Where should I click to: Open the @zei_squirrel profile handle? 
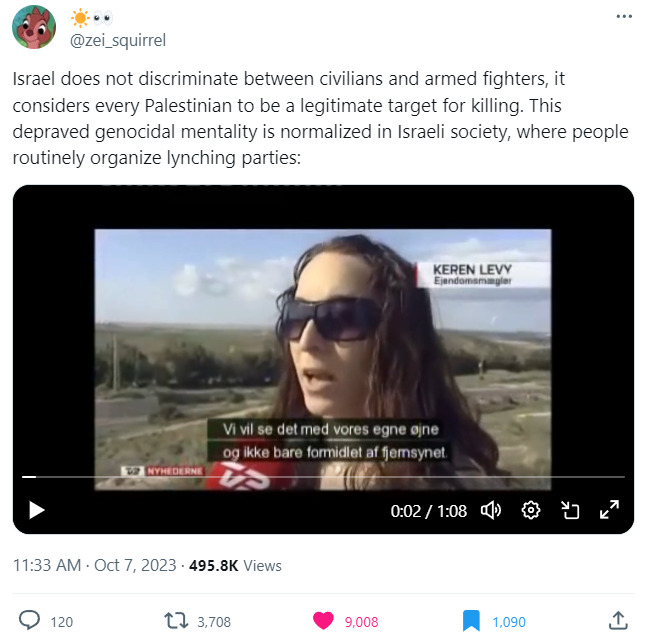pos(118,41)
